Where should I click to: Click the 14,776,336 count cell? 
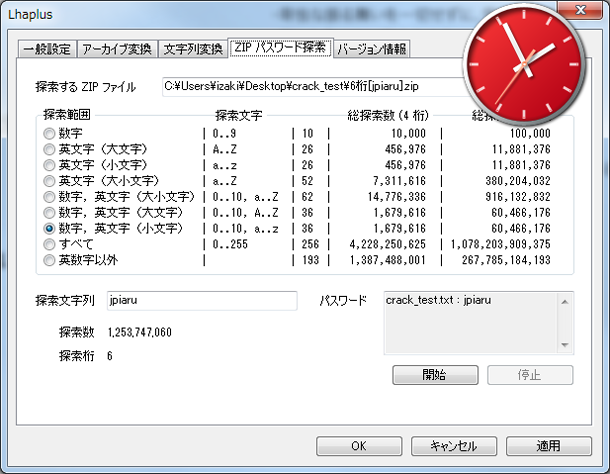click(397, 197)
